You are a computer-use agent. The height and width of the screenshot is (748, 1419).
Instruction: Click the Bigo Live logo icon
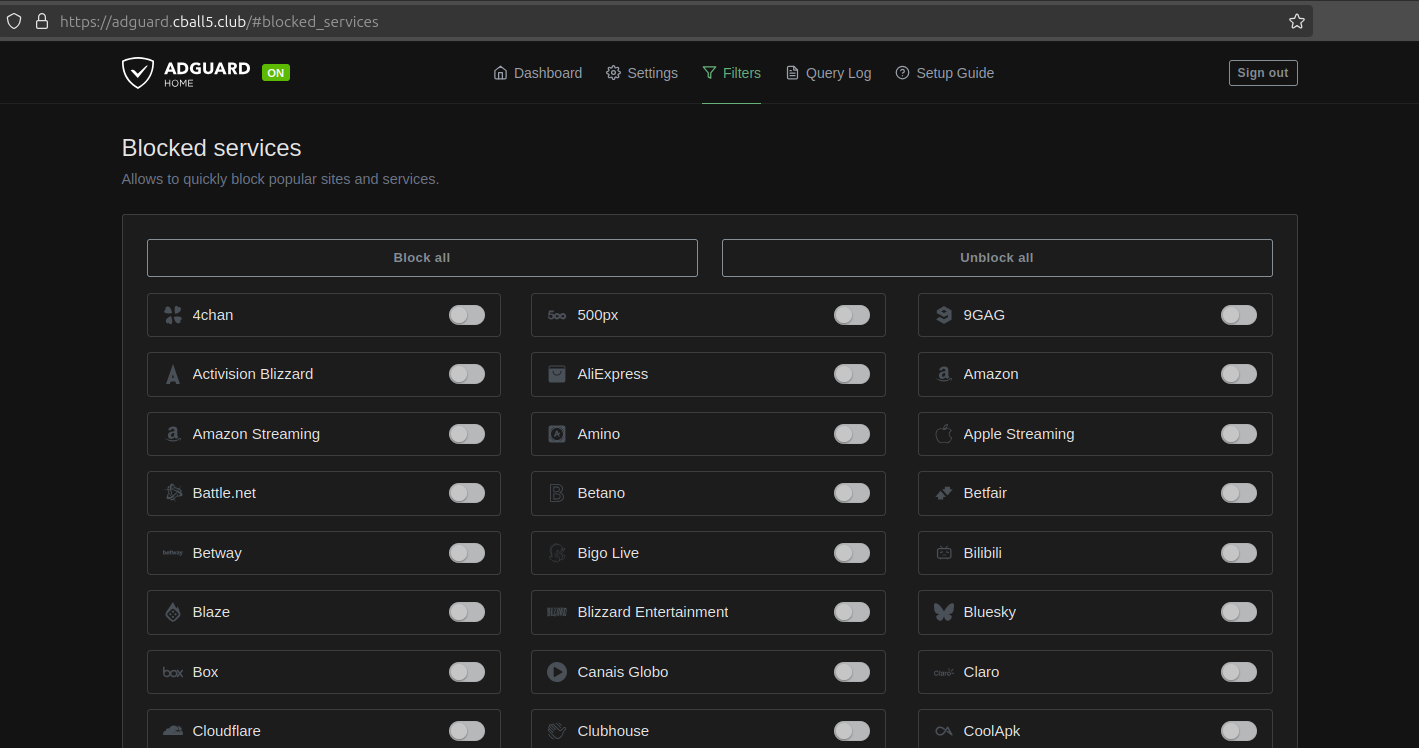(x=557, y=553)
